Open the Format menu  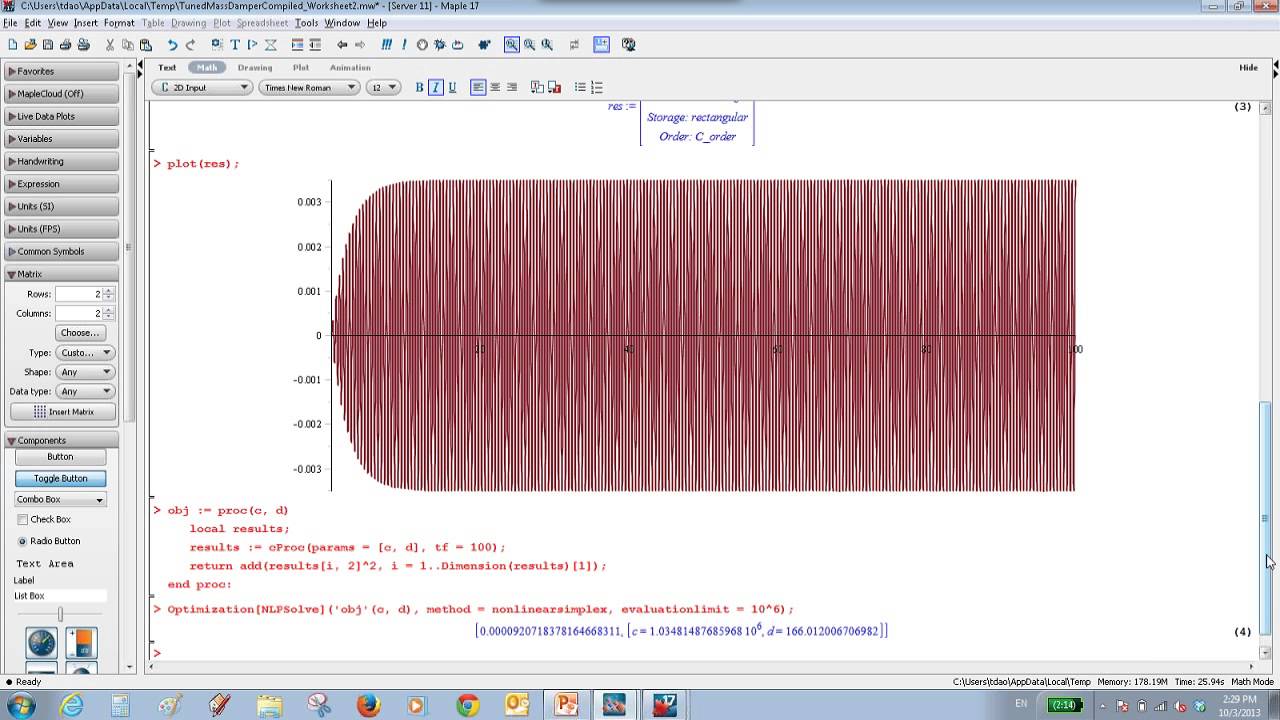[x=119, y=23]
